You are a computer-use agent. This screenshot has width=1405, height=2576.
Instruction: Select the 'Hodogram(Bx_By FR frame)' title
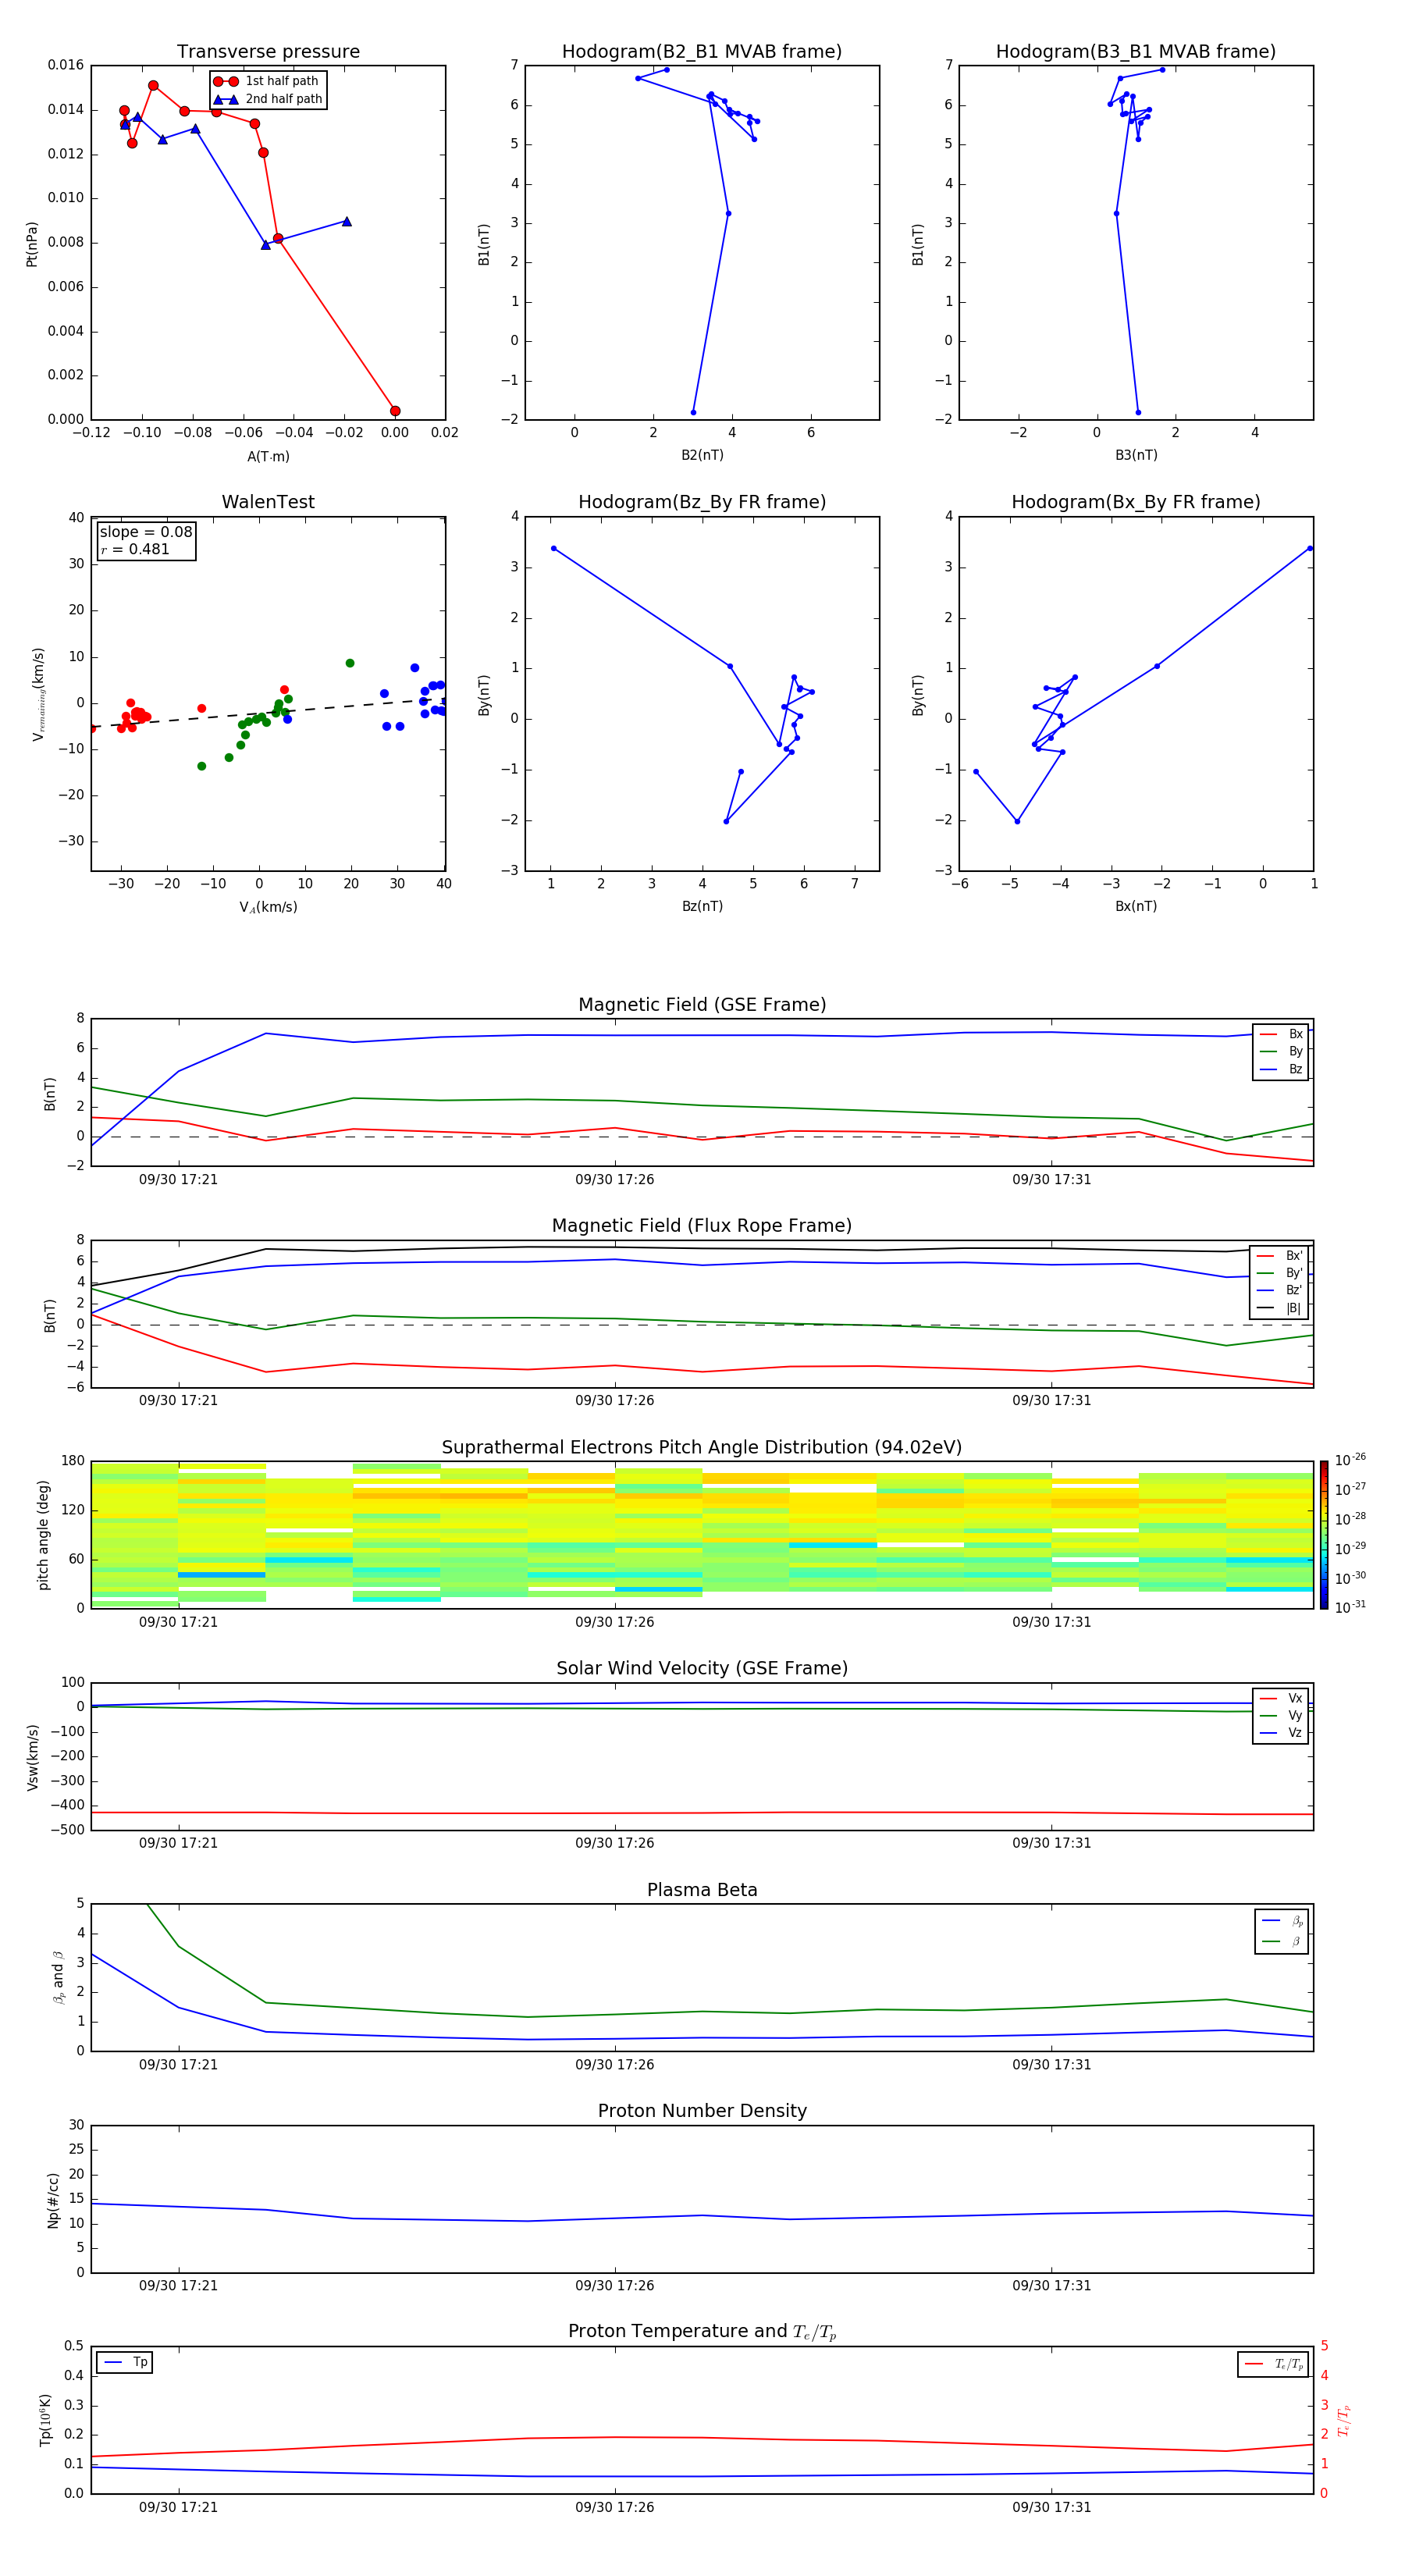click(1136, 502)
